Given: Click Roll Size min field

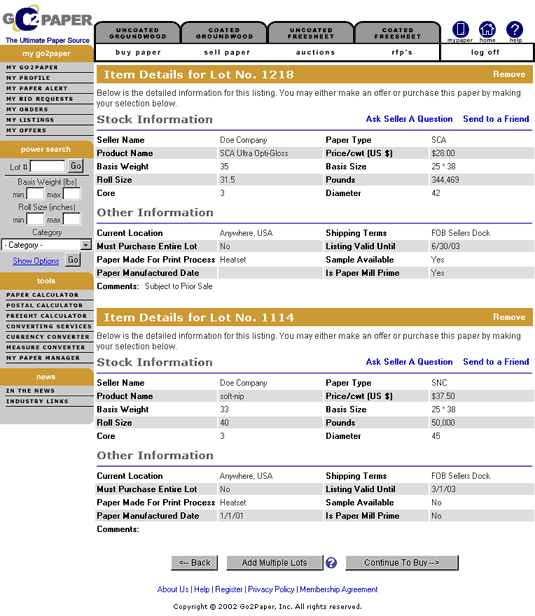Looking at the screenshot, I should pos(35,219).
